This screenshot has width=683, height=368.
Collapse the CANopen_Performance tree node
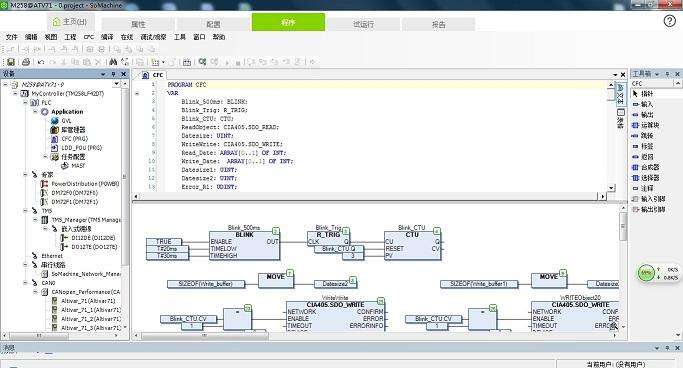tap(36, 292)
